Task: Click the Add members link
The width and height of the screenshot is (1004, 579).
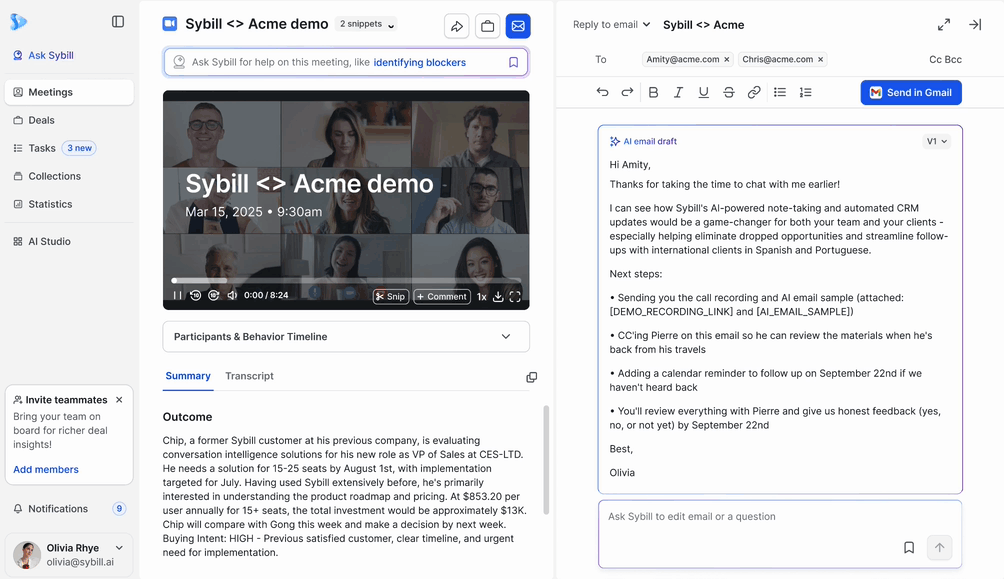Action: (x=46, y=469)
